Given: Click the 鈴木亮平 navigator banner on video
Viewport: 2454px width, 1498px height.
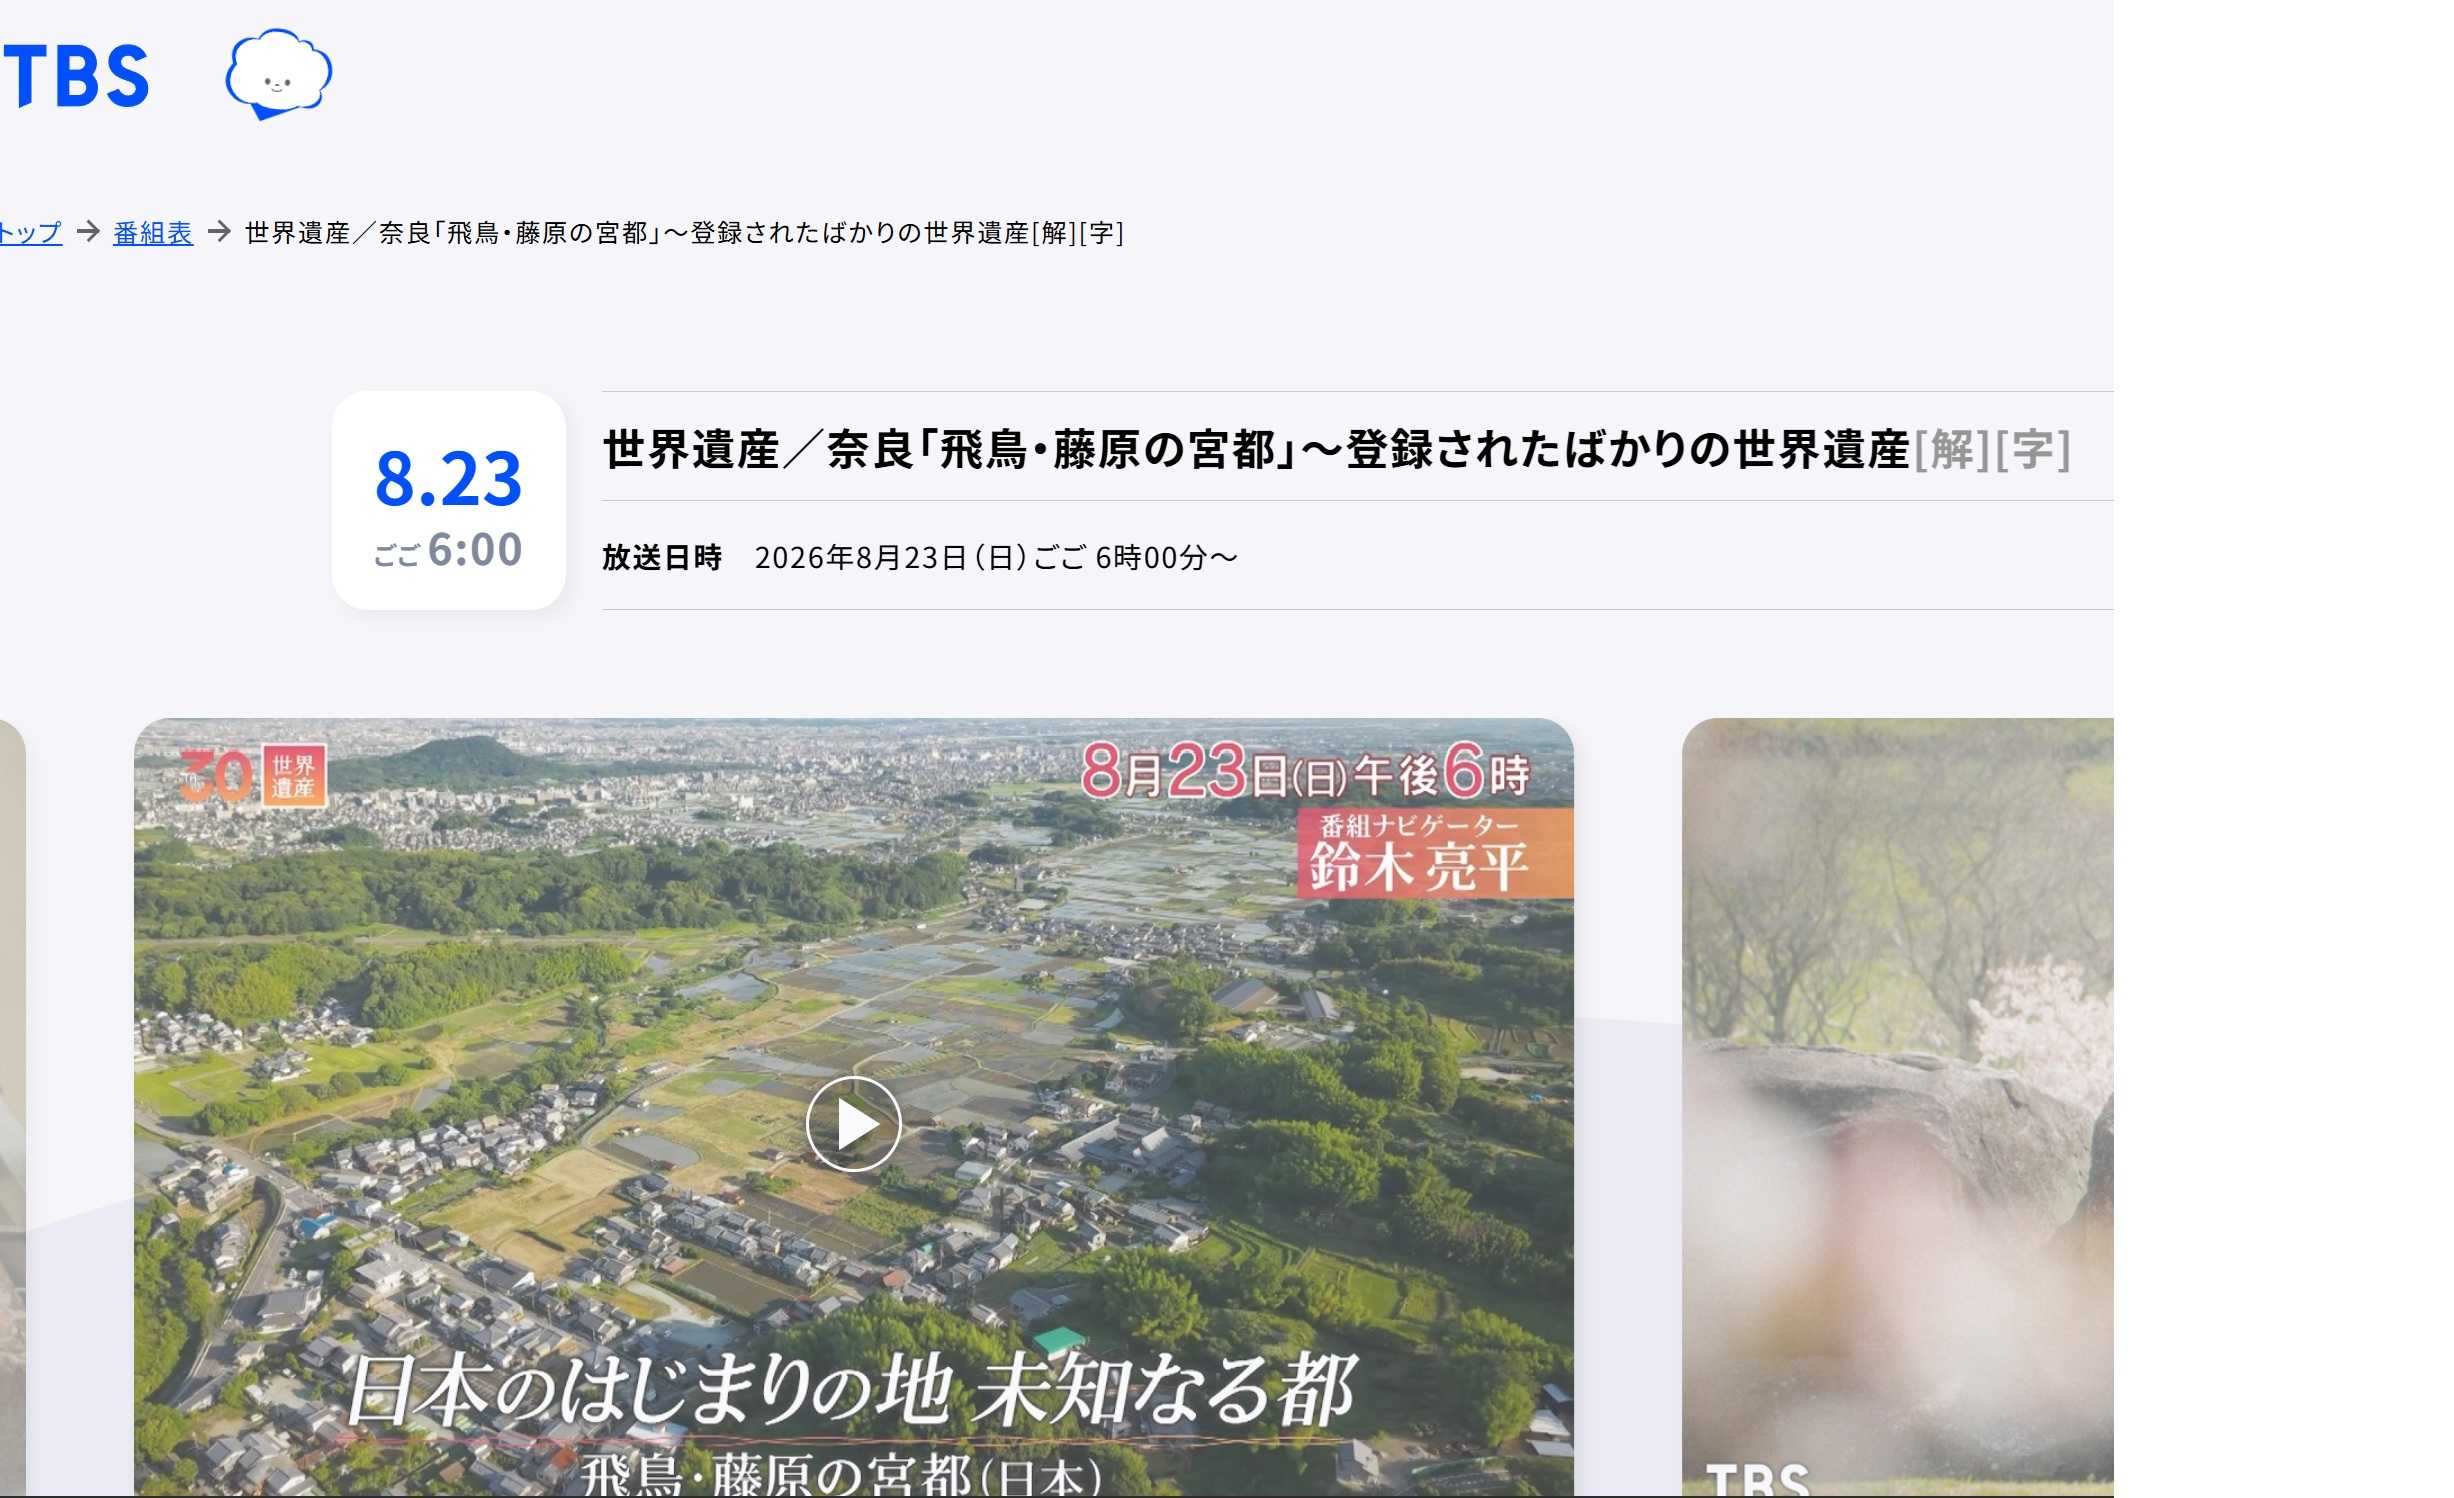Looking at the screenshot, I should tap(1435, 854).
